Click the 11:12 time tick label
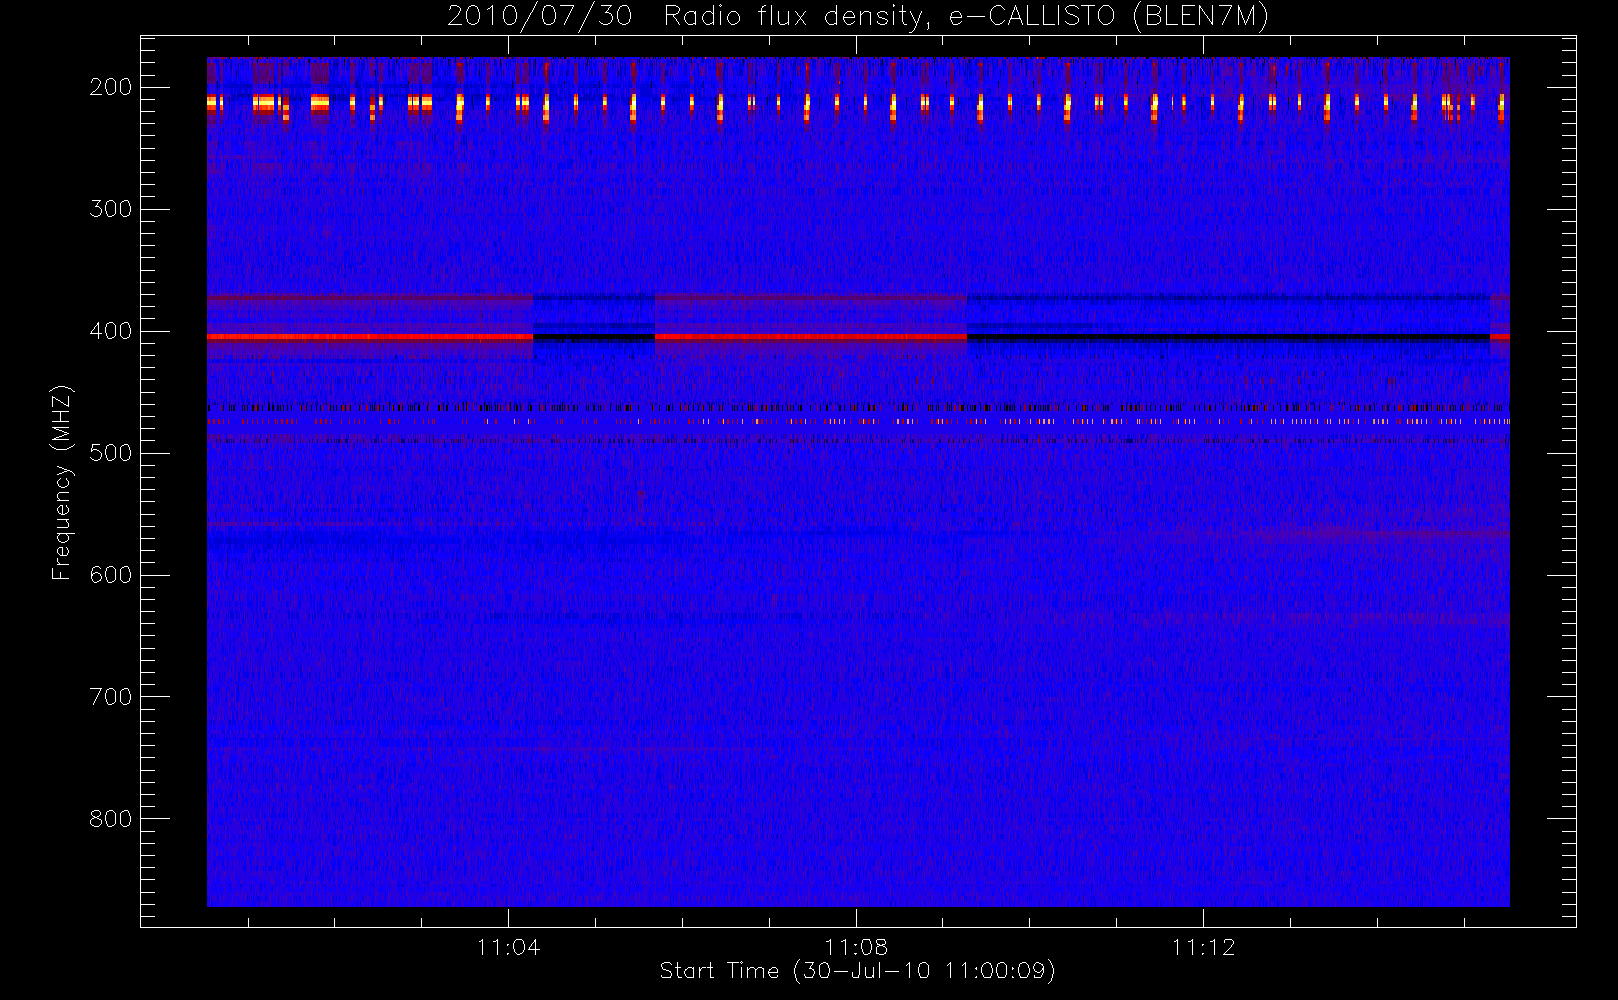Viewport: 1618px width, 1000px height. [1204, 947]
